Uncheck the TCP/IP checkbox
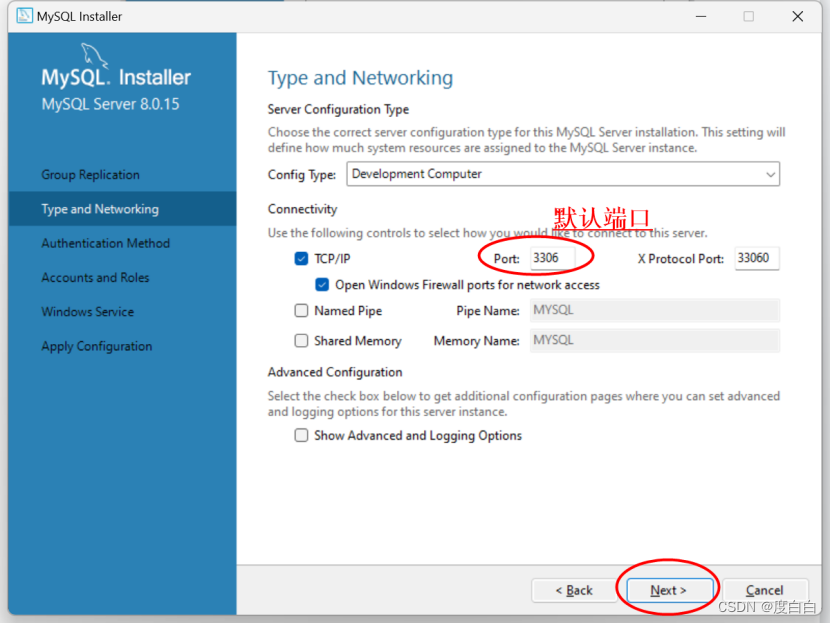This screenshot has height=623, width=831. [301, 259]
